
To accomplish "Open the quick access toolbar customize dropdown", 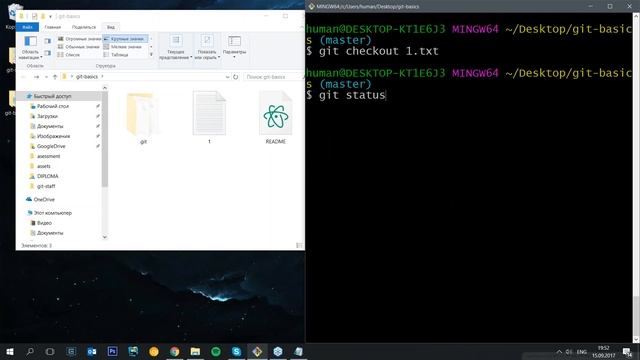I will 50,16.
